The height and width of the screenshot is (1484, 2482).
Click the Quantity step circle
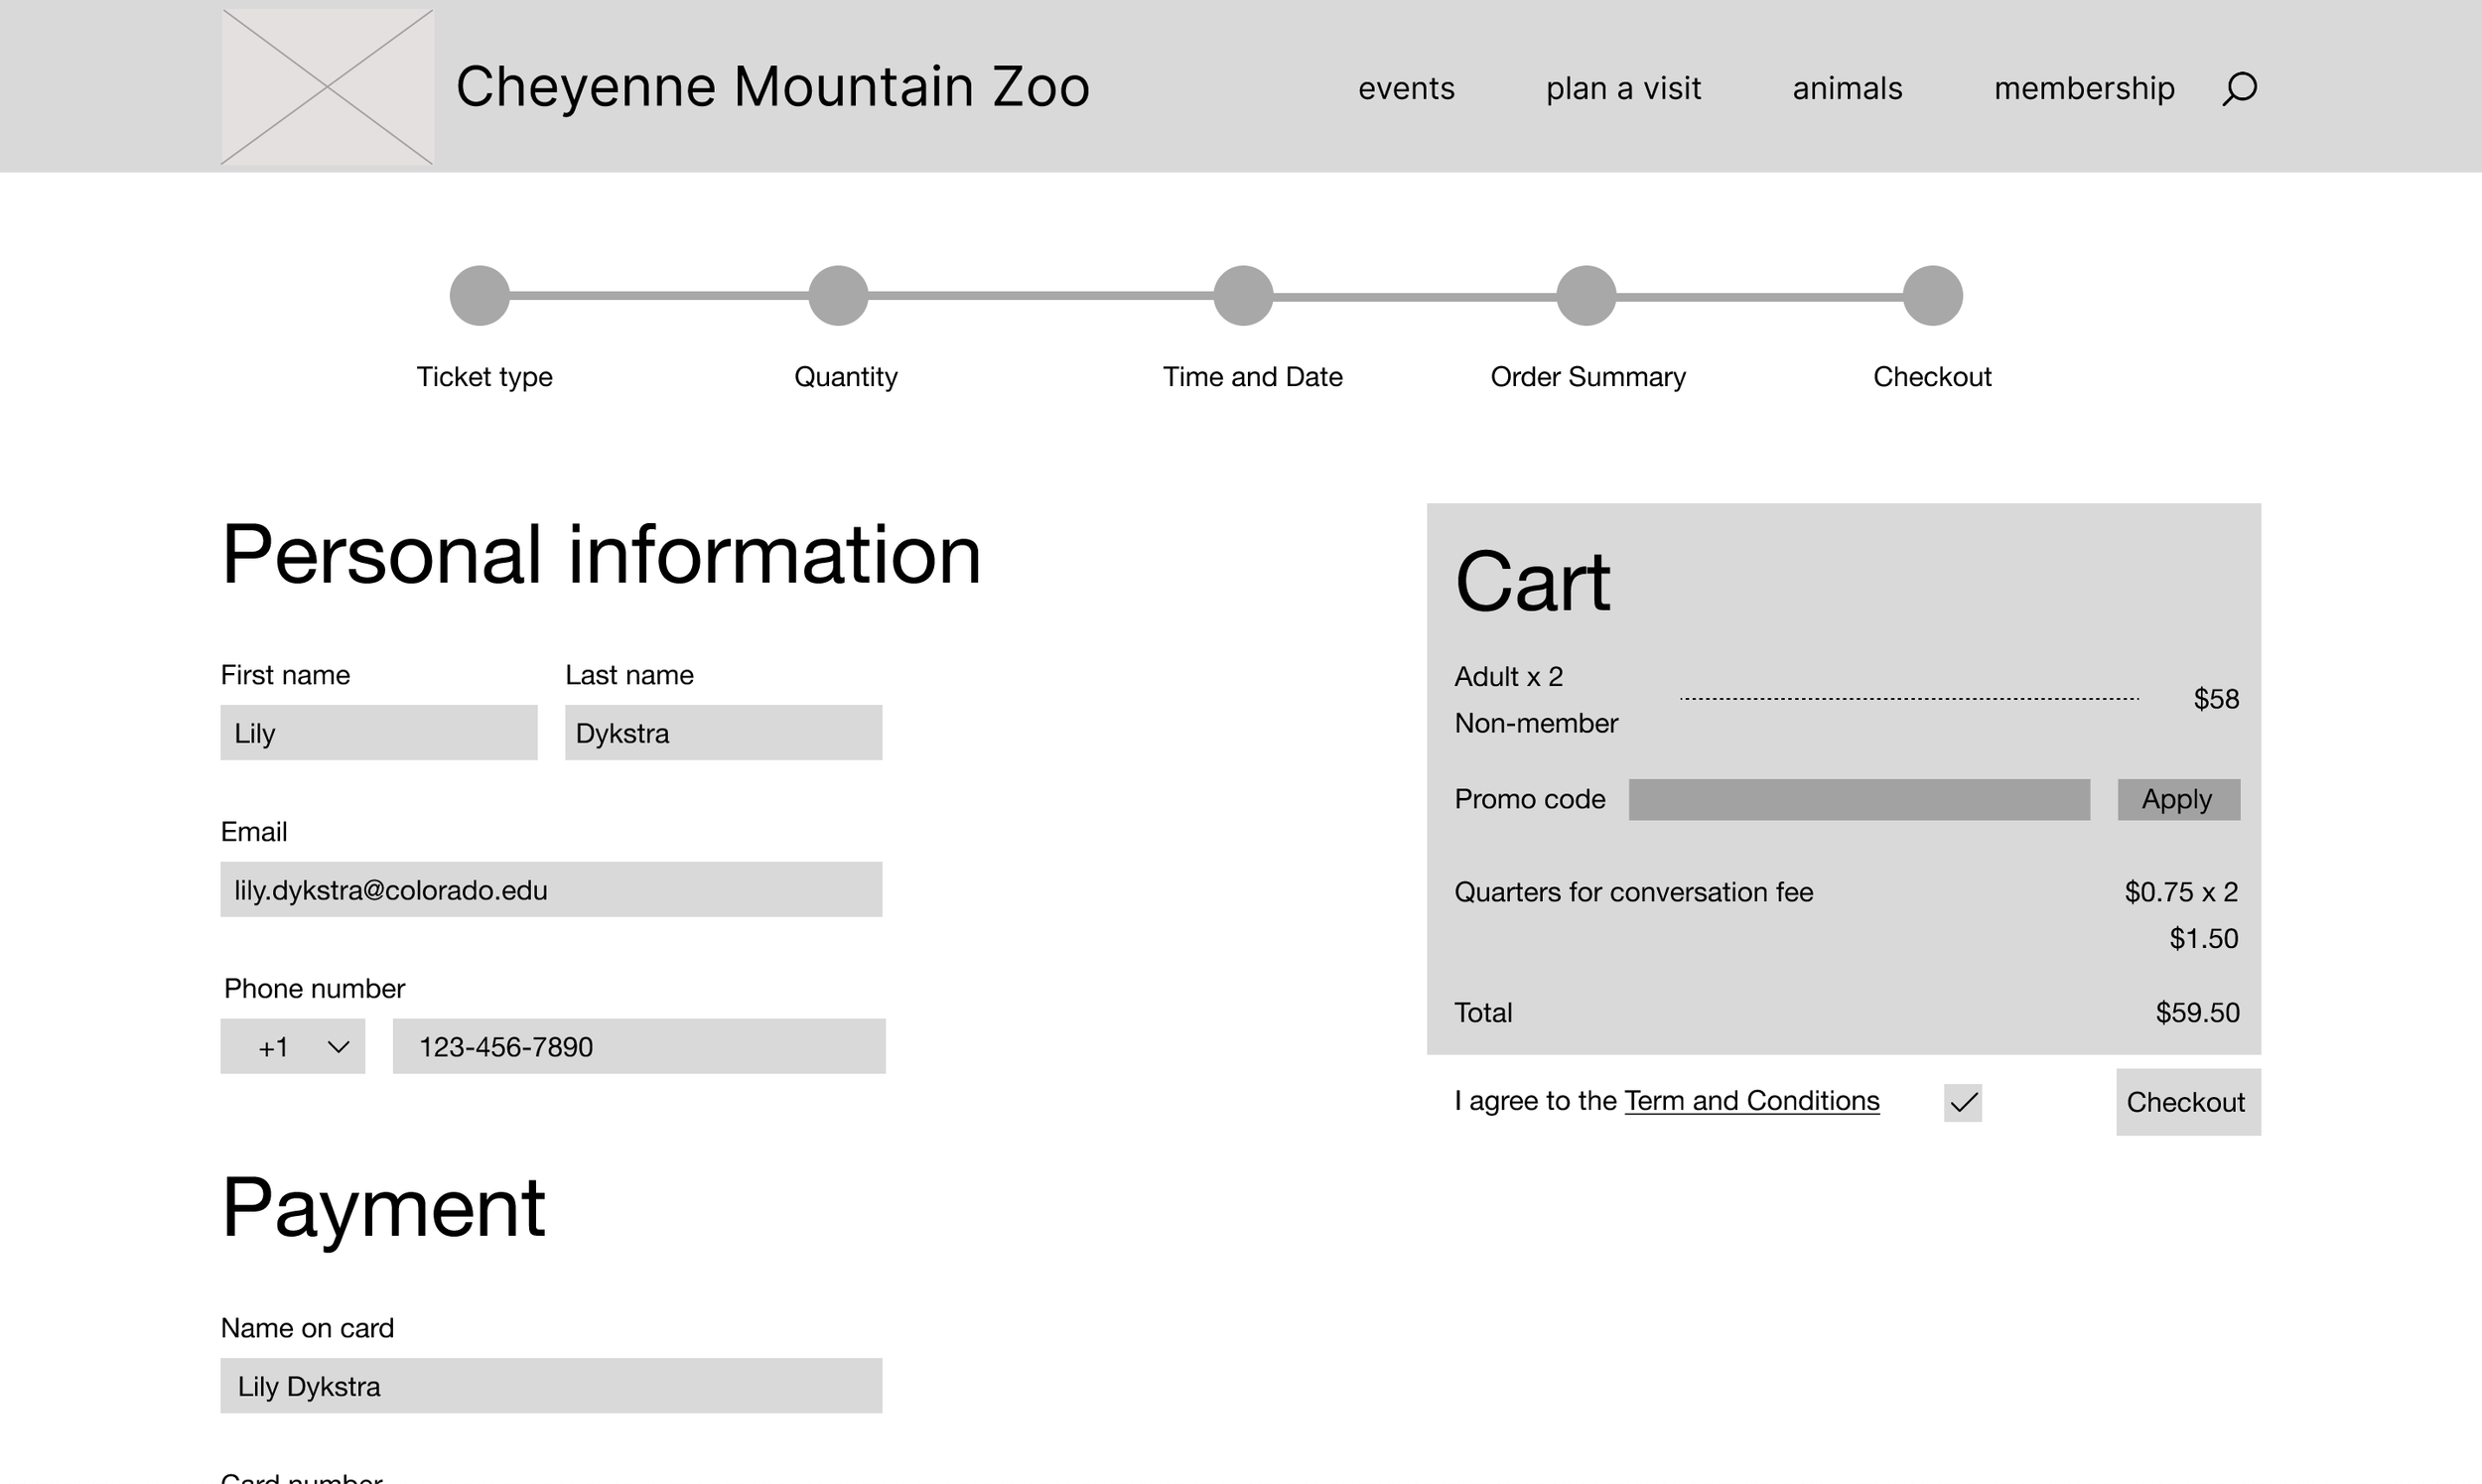coord(838,296)
